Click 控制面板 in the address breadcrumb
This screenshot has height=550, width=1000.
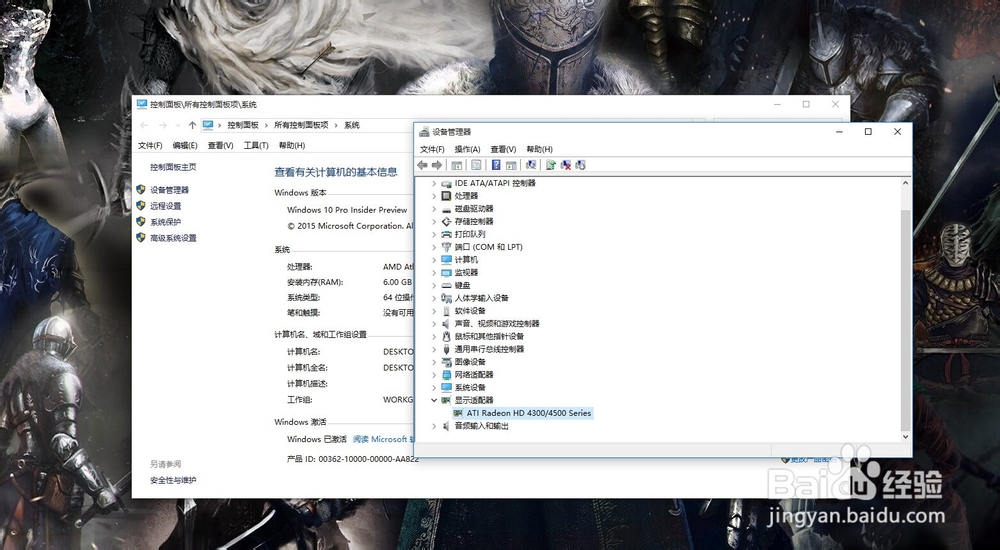coord(243,126)
